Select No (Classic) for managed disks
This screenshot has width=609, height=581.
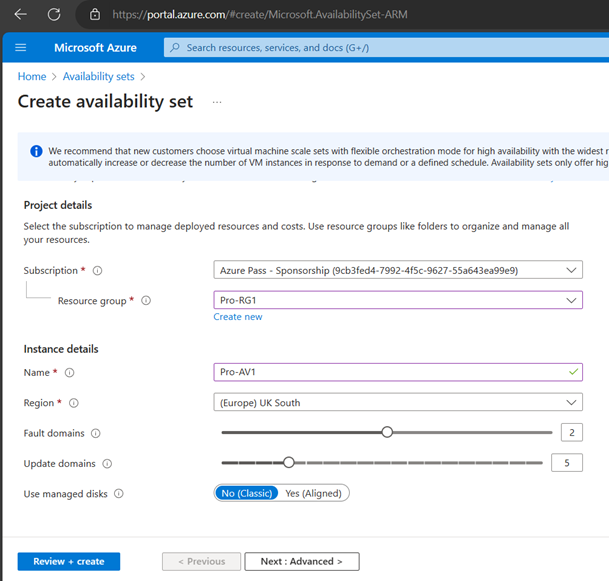point(246,493)
